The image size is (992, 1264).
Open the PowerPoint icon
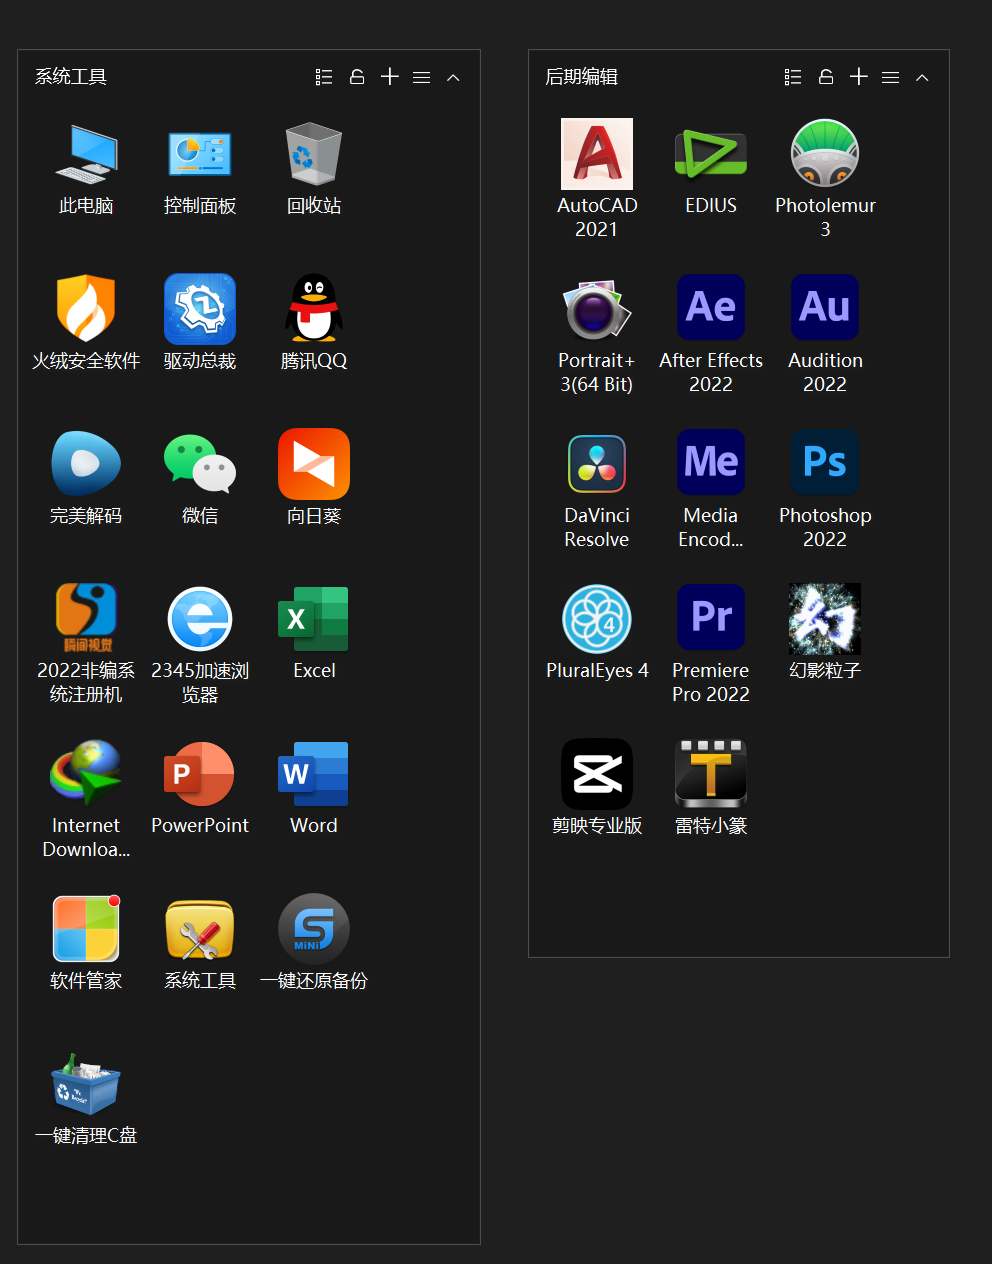[200, 774]
